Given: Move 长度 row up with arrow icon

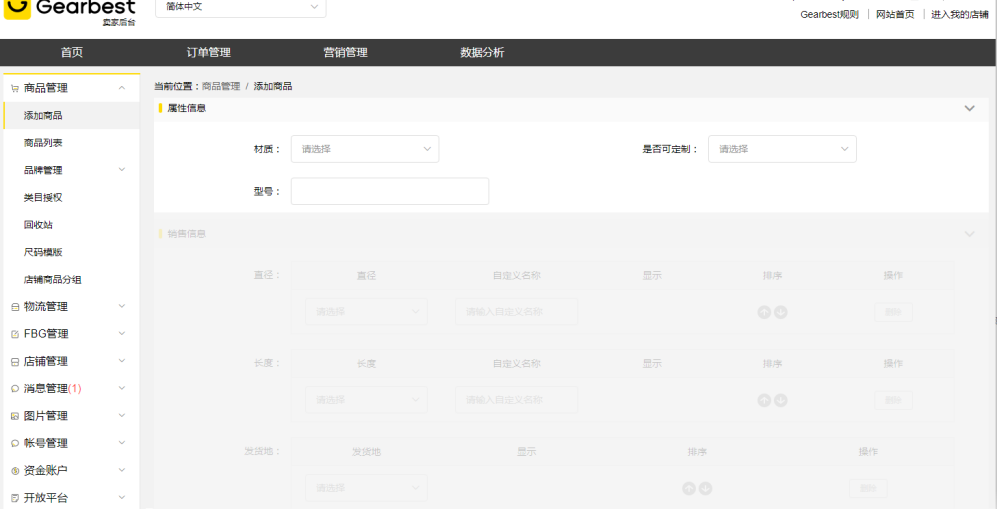Looking at the screenshot, I should click(764, 400).
